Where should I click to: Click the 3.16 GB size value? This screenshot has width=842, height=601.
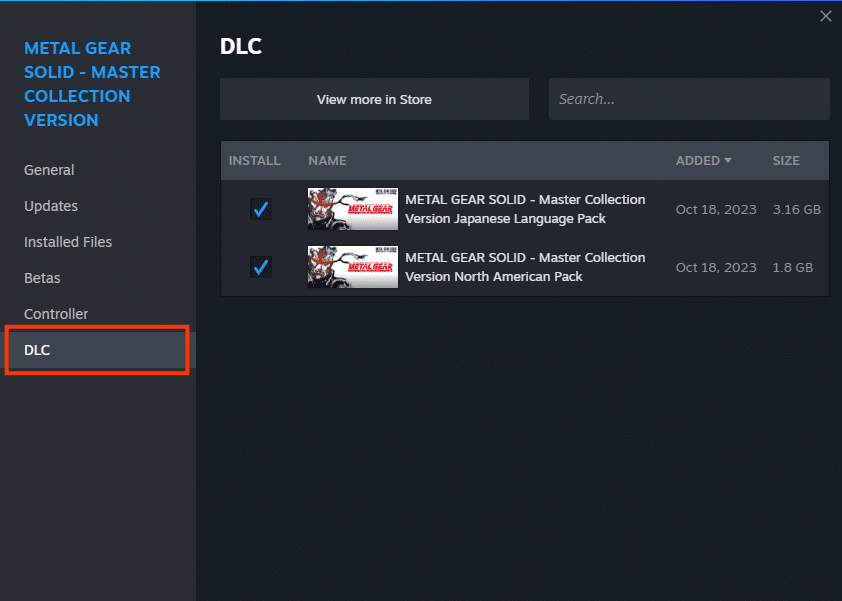796,209
